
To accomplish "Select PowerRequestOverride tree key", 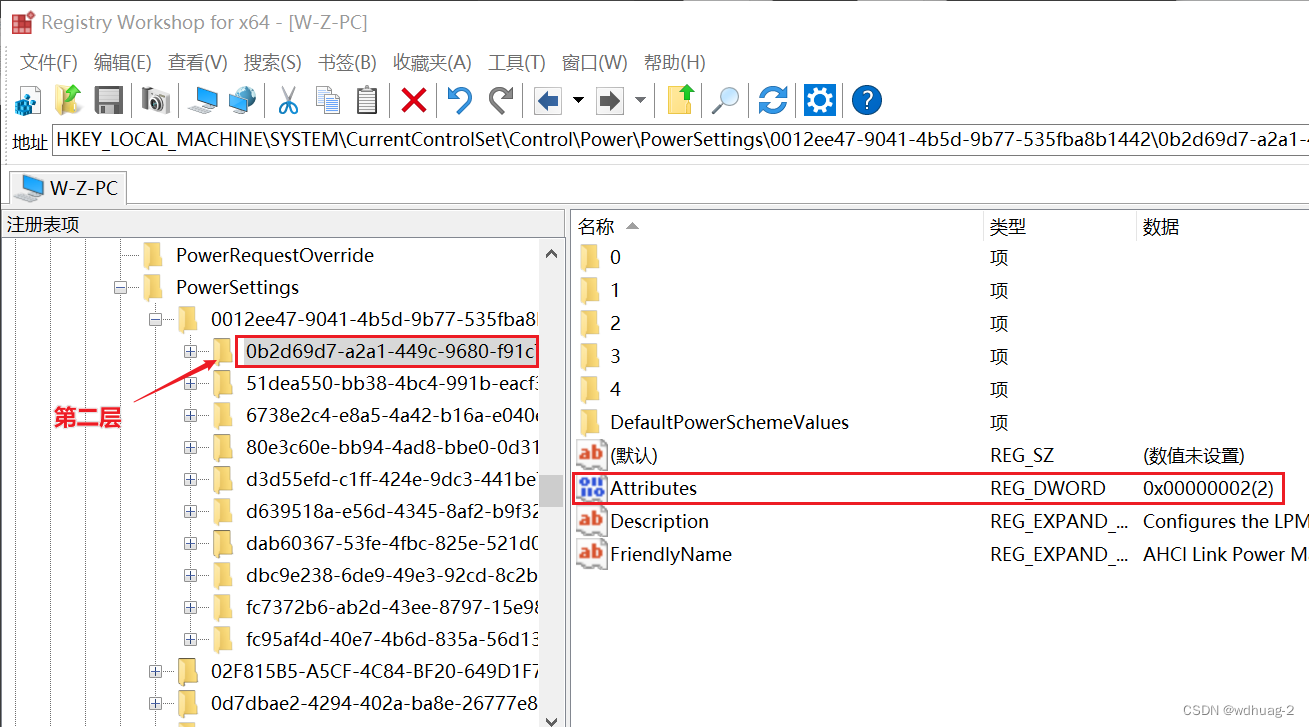I will coord(275,255).
